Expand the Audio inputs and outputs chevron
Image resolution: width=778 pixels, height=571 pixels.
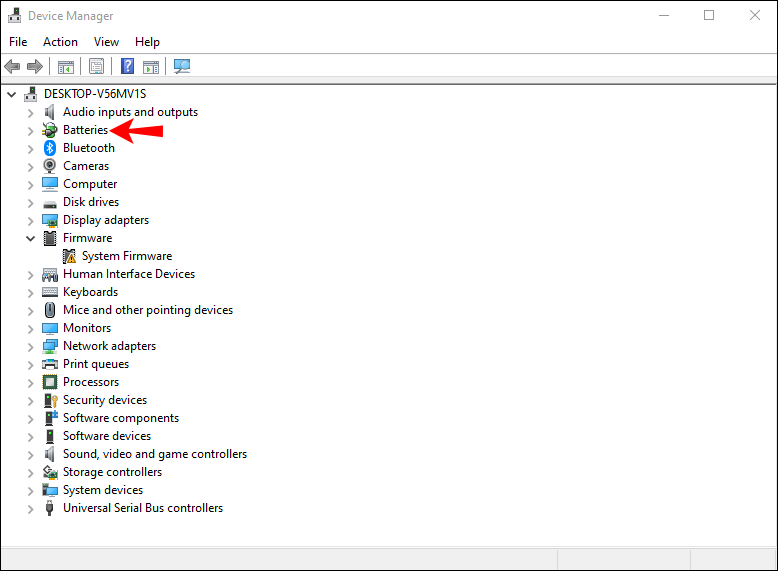pyautogui.click(x=31, y=113)
